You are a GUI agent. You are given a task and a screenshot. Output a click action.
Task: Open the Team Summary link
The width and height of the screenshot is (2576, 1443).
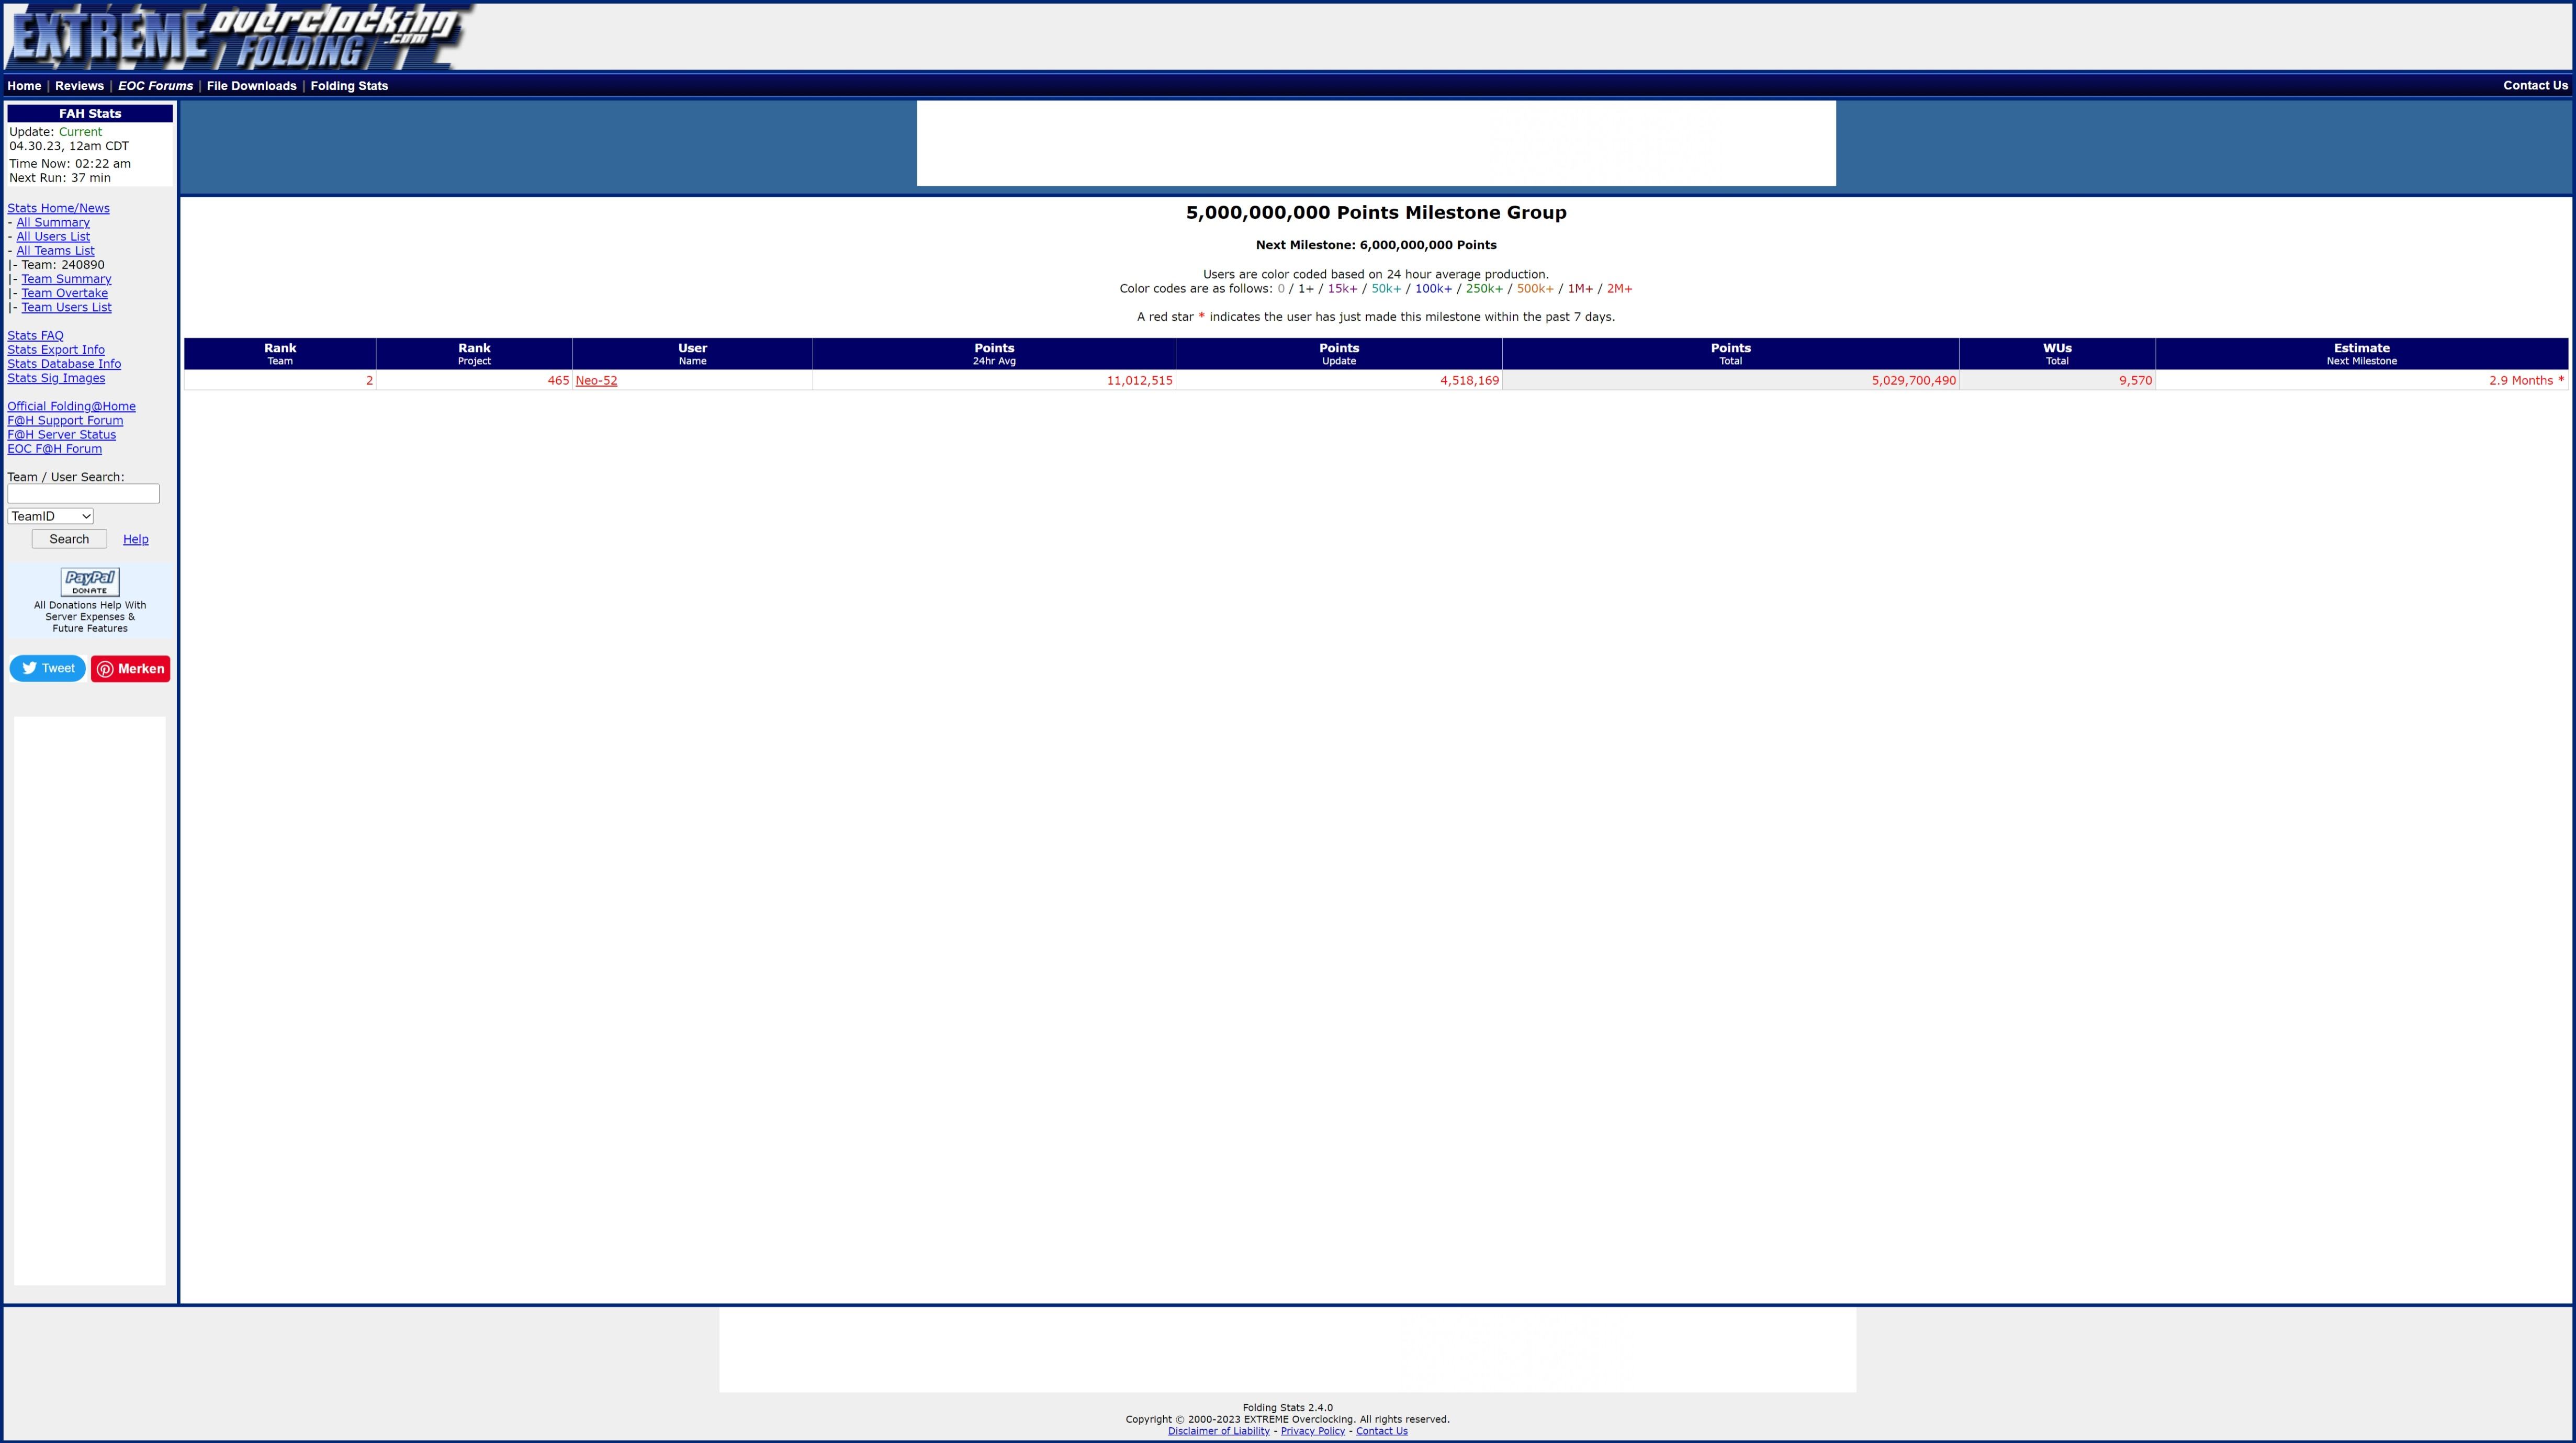click(67, 279)
